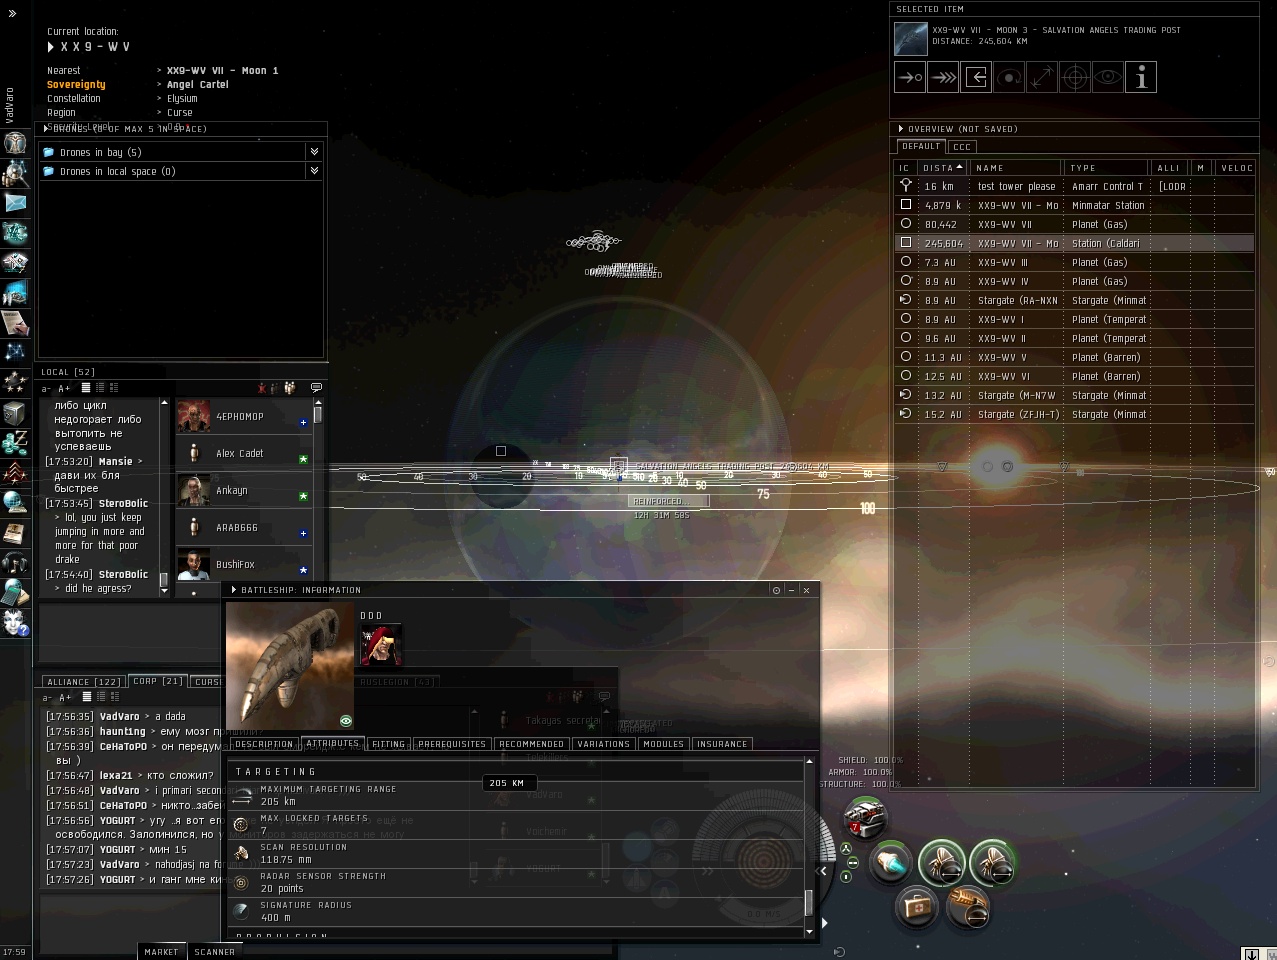
Task: Select Stargate (M-N7W overview row
Action: (x=1074, y=395)
